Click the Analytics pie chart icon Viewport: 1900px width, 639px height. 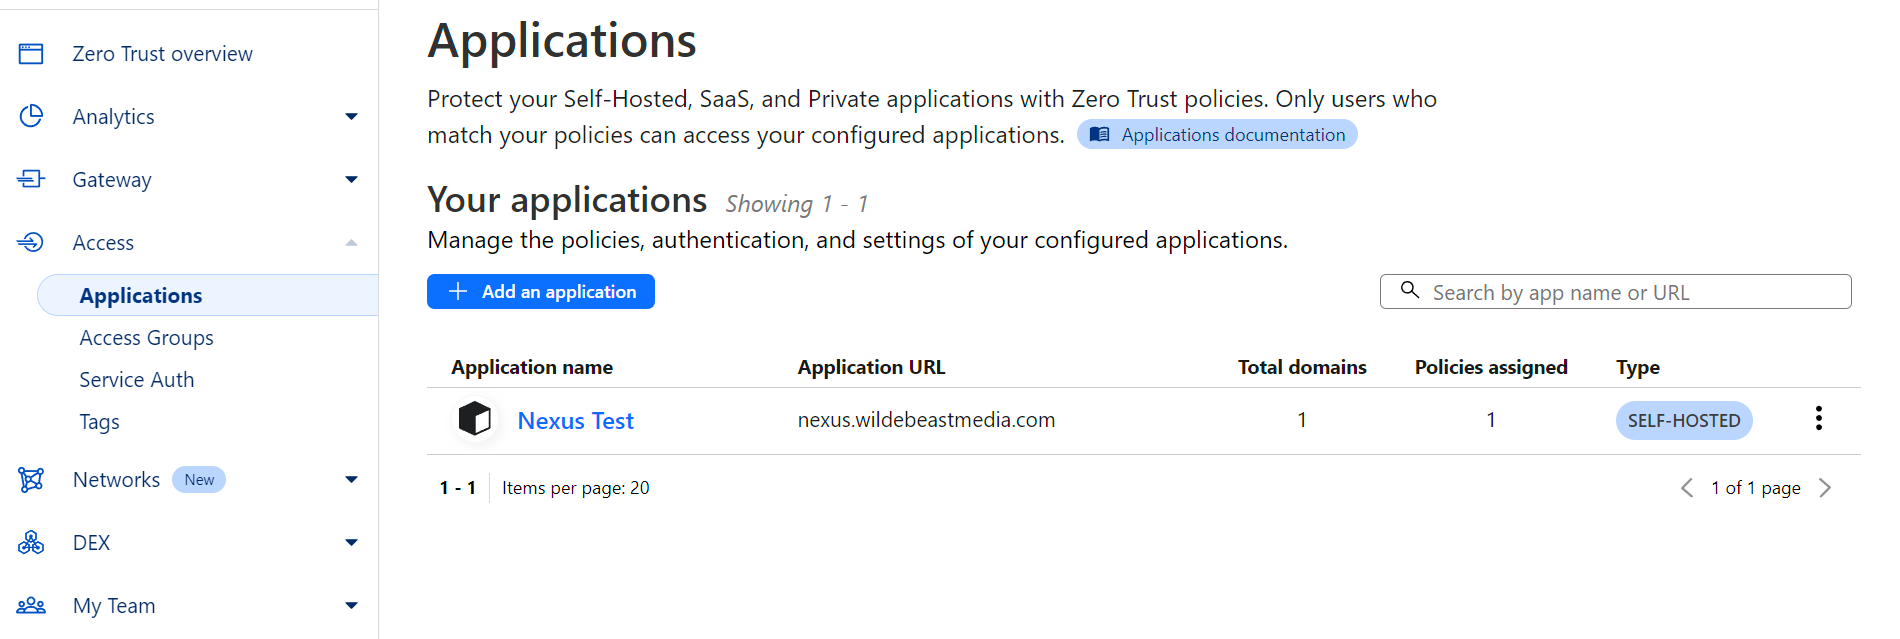click(31, 116)
